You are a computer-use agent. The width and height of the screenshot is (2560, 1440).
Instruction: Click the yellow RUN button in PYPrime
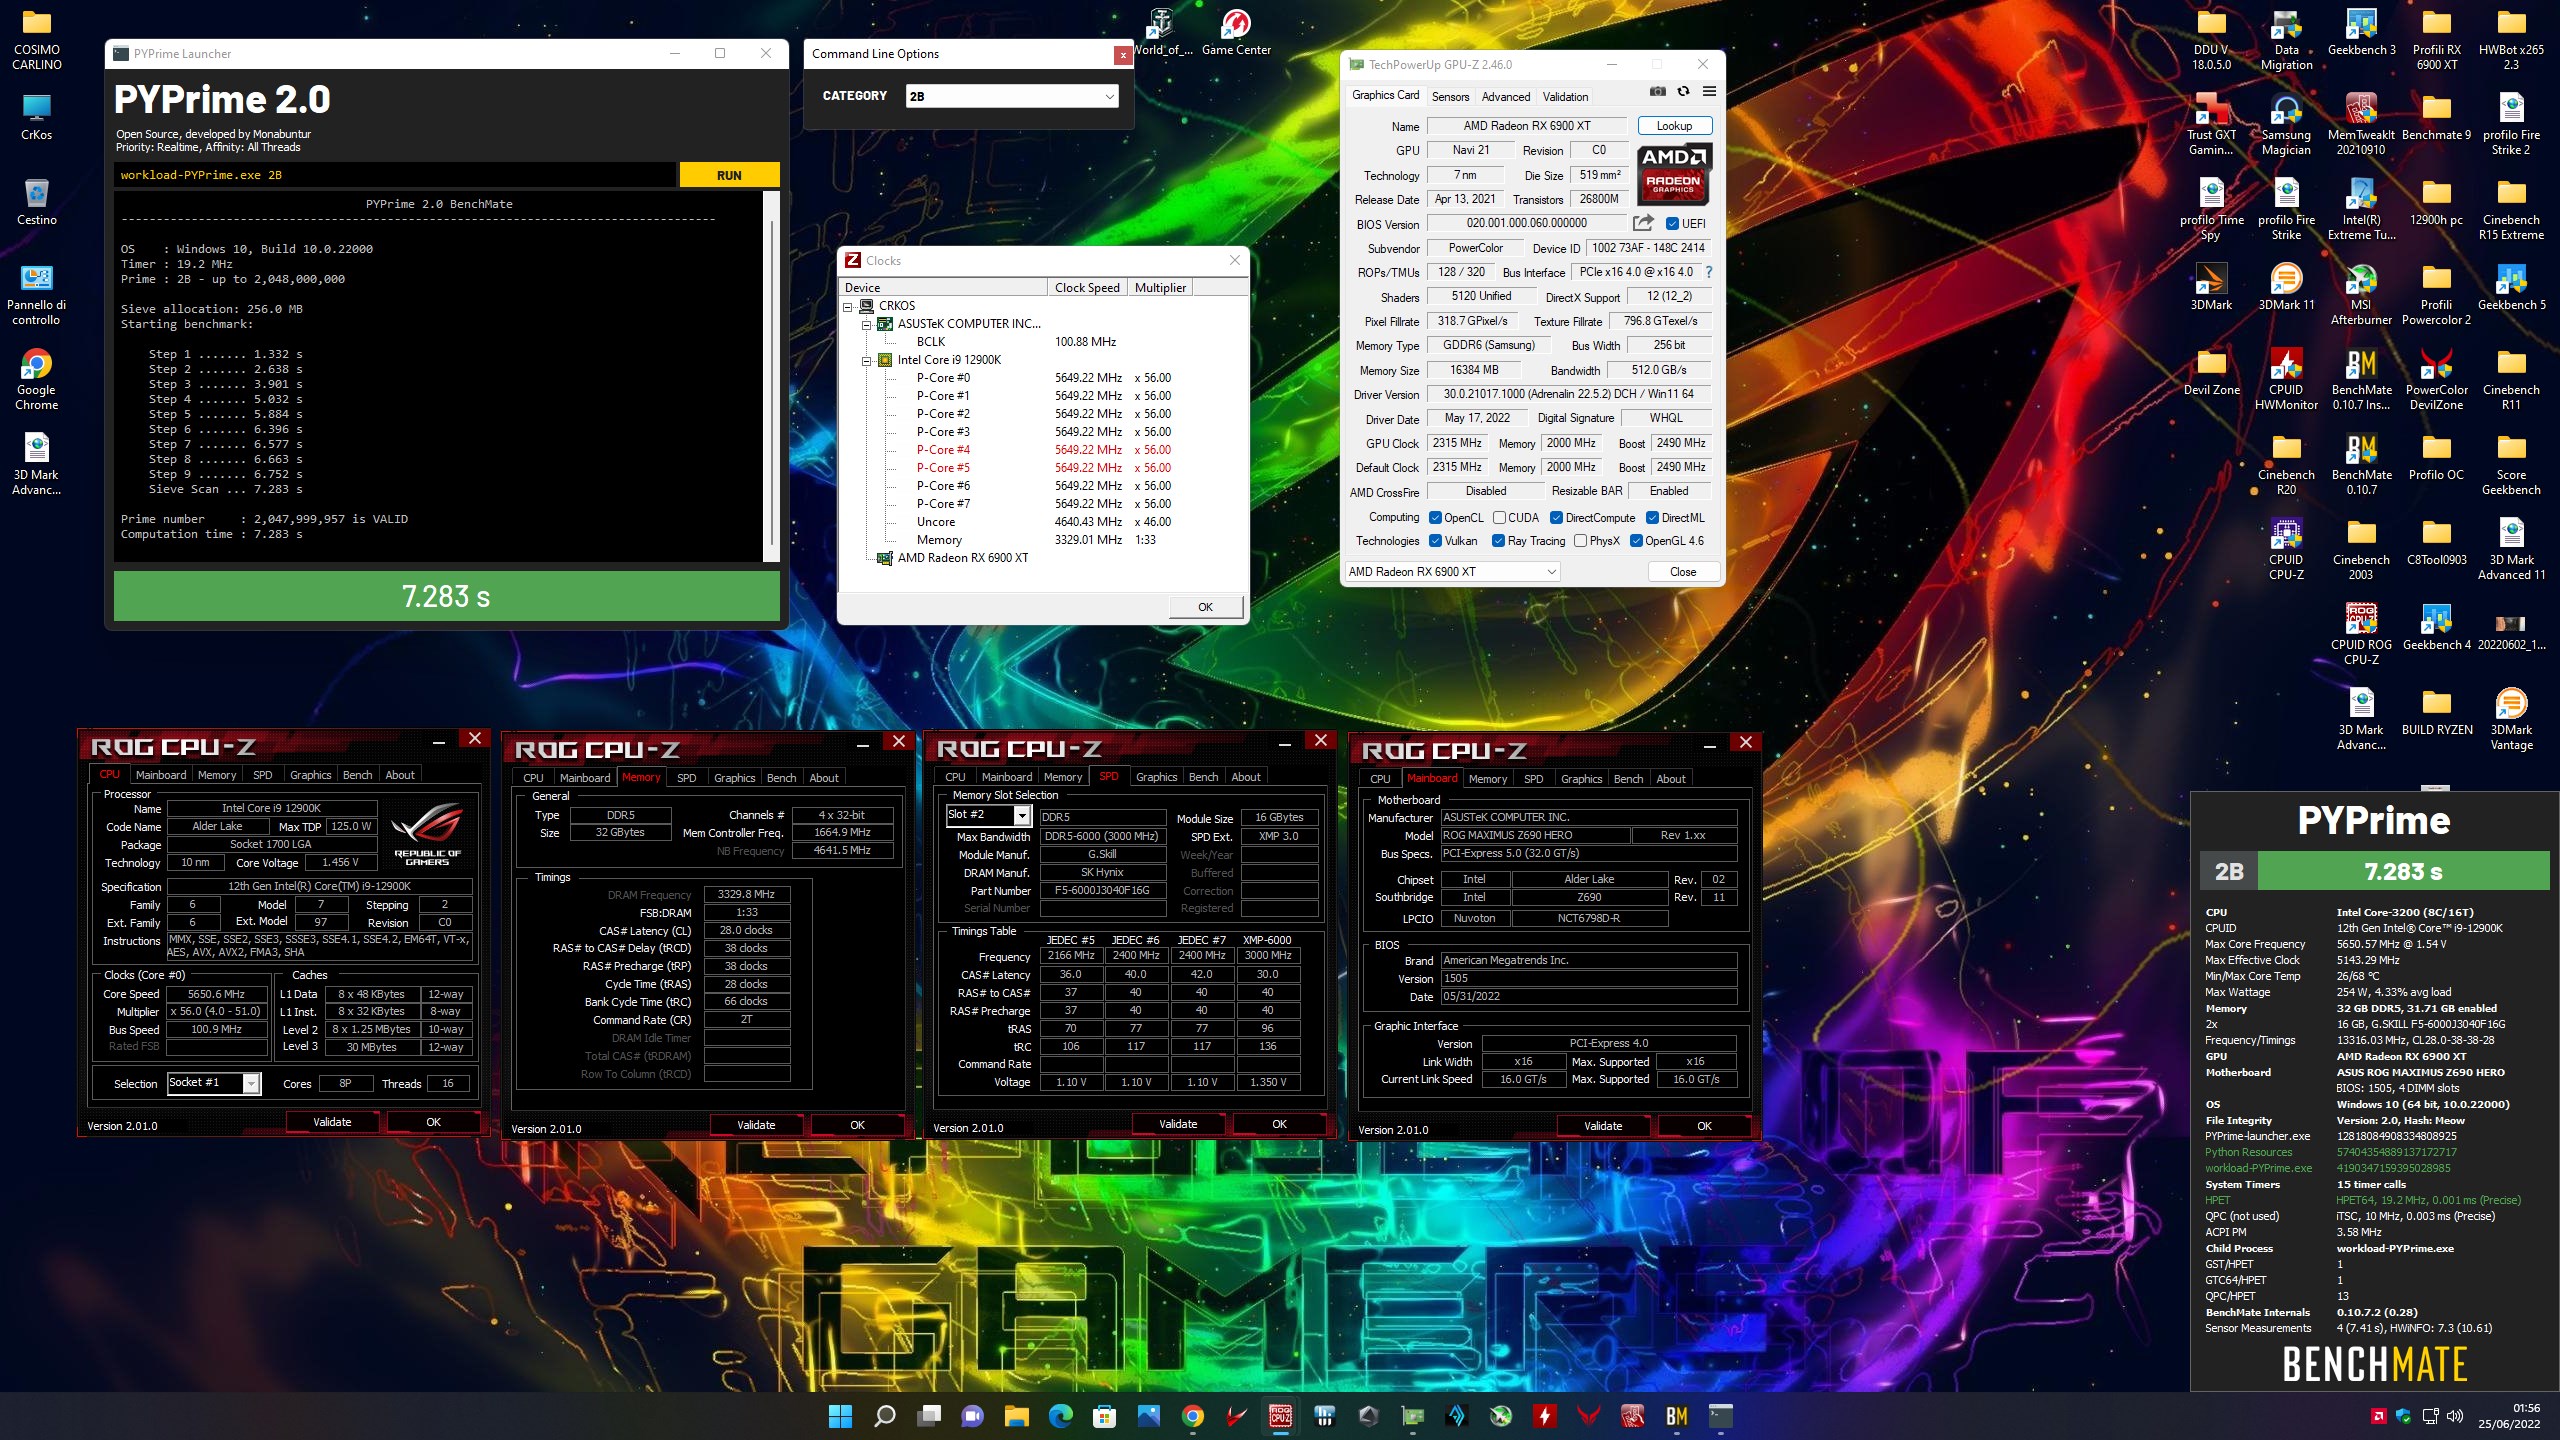729,175
